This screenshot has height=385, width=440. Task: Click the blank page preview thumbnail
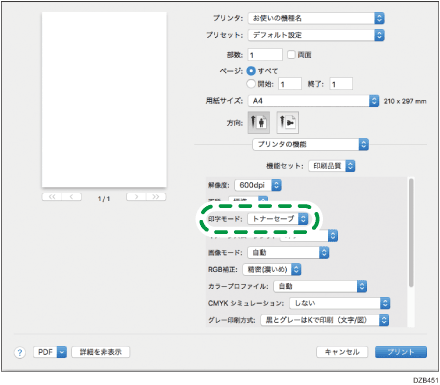click(104, 100)
